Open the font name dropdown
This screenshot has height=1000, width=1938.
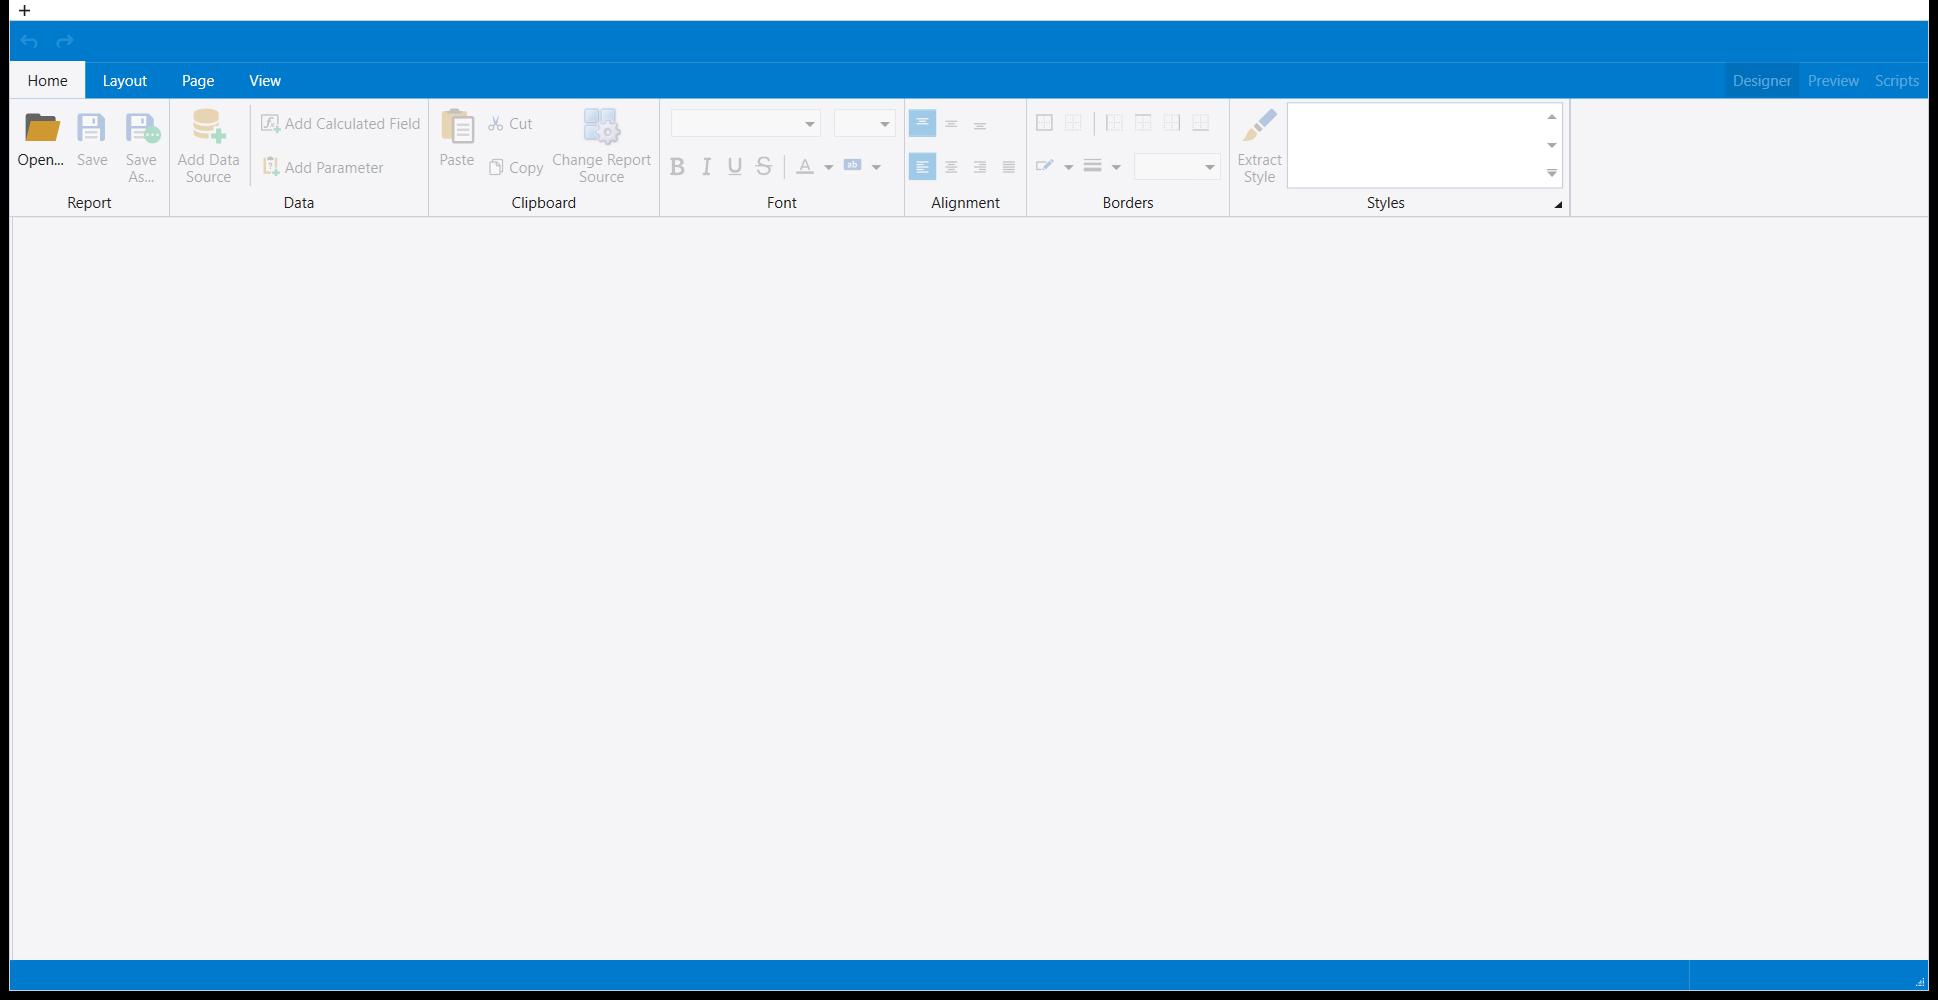810,124
